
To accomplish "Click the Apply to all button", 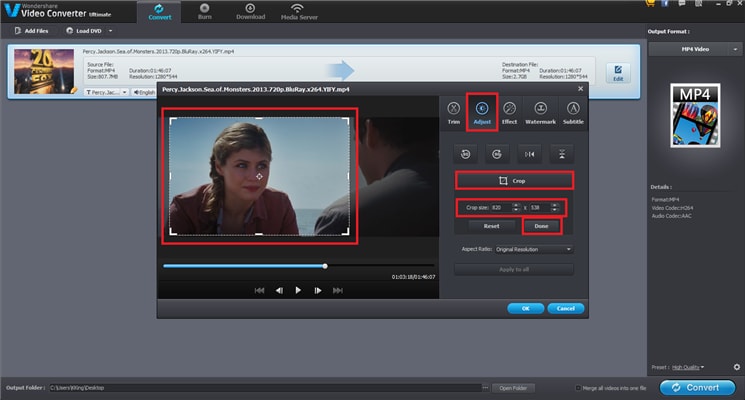I will click(514, 269).
